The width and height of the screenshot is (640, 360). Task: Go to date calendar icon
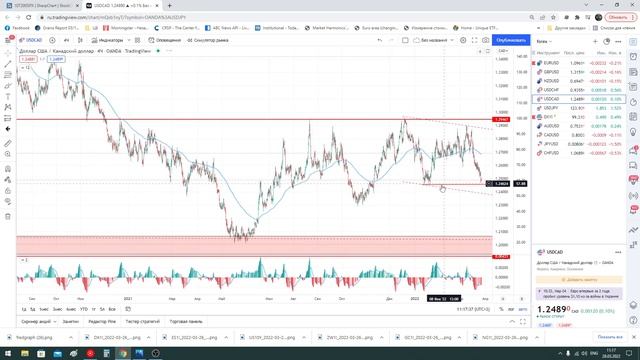pyautogui.click(x=128, y=309)
